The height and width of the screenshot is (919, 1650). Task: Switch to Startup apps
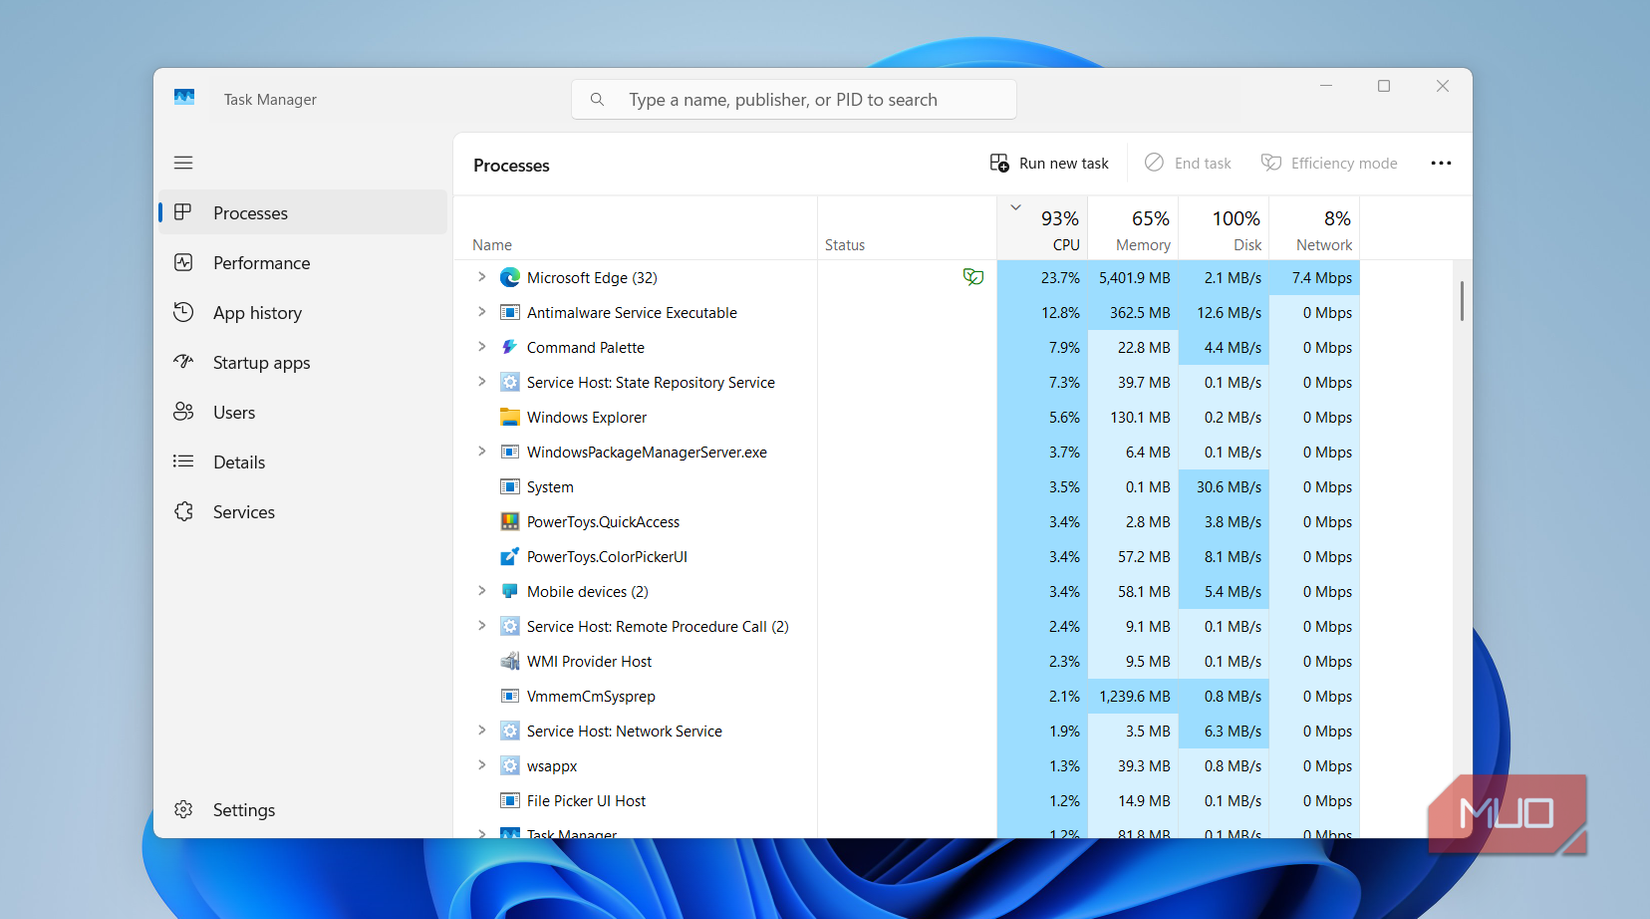click(303, 362)
